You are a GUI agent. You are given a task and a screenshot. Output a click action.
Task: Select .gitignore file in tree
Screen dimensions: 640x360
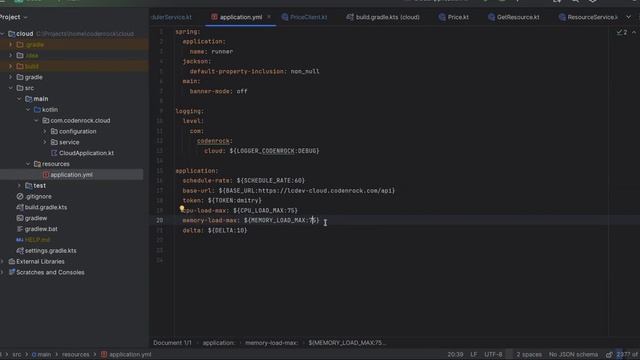[38, 196]
